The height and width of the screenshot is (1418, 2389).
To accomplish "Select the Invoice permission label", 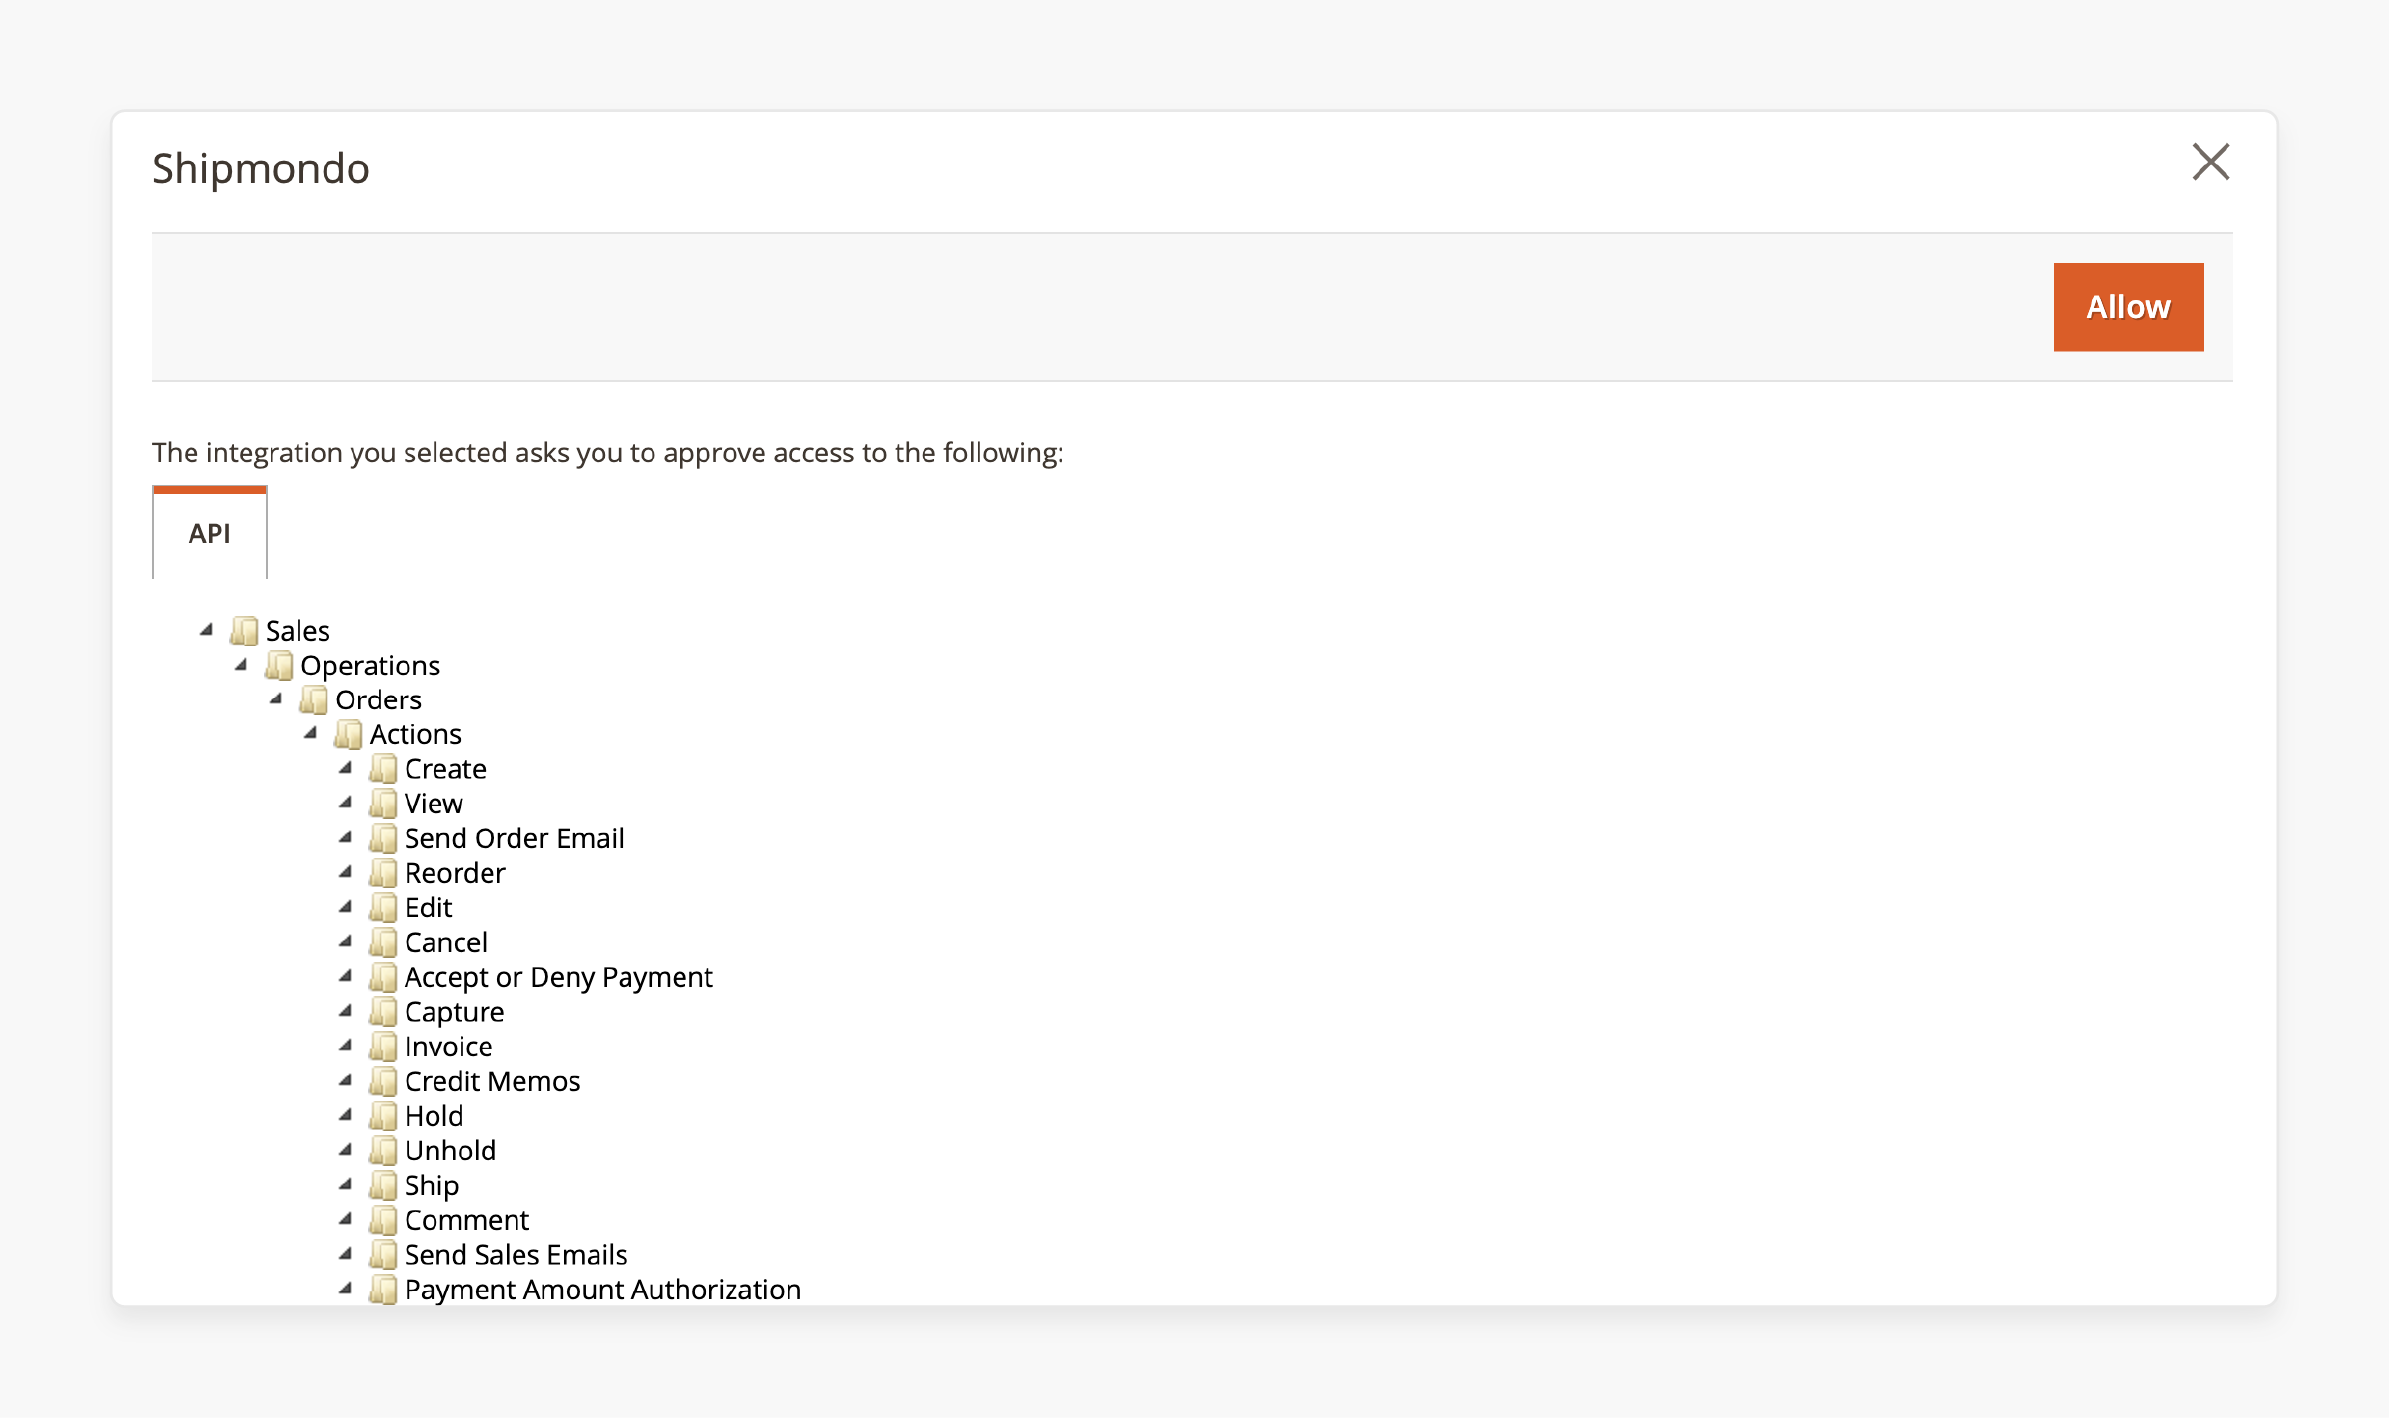I will pos(449,1047).
